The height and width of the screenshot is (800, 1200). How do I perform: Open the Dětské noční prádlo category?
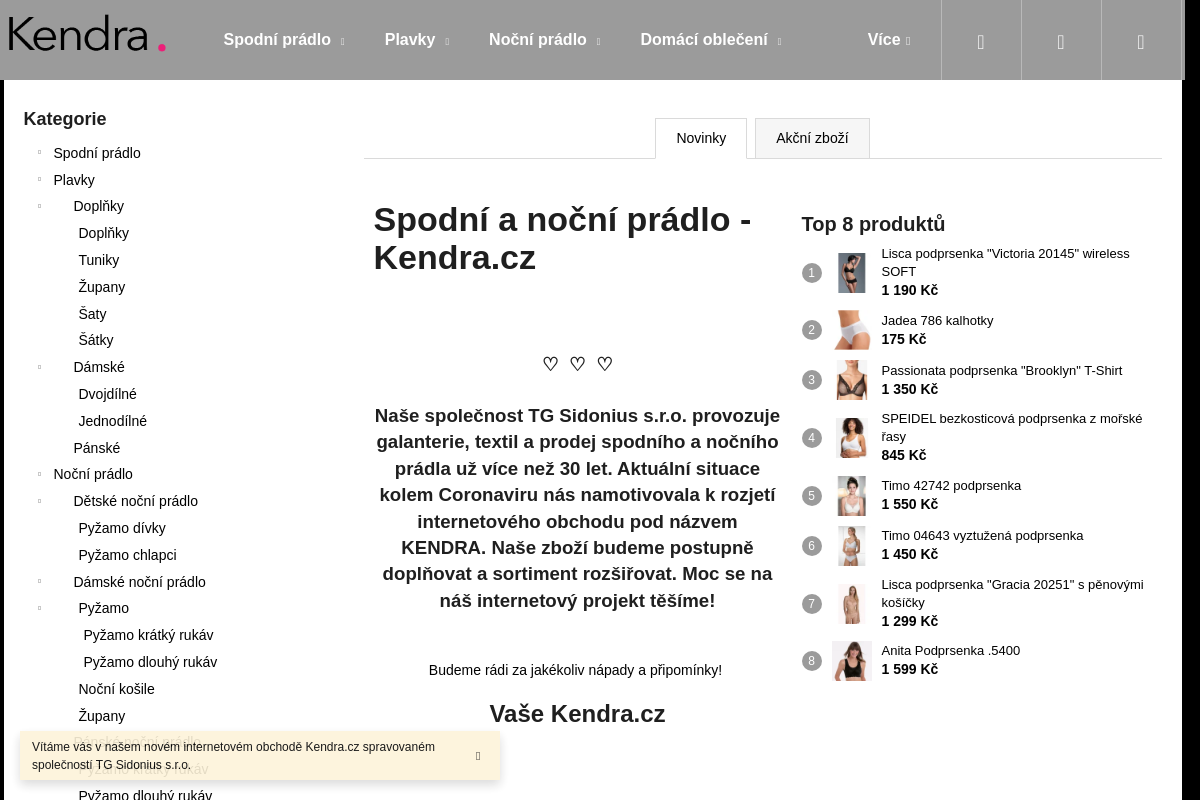pos(136,501)
